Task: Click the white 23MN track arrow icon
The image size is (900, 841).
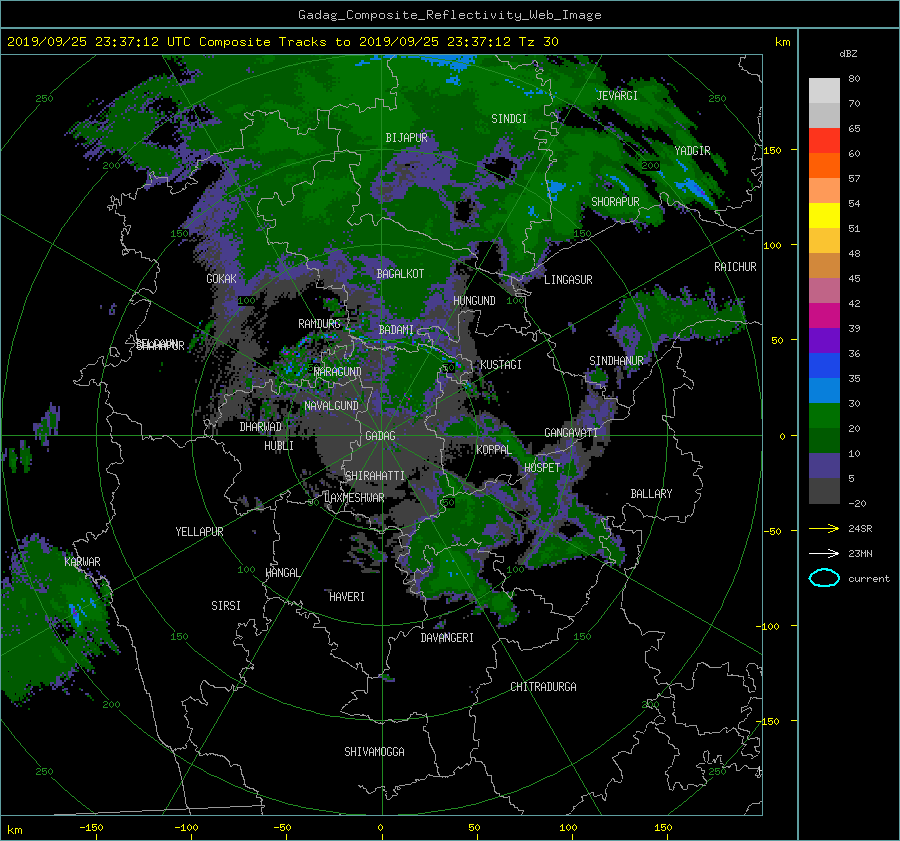Action: [824, 553]
